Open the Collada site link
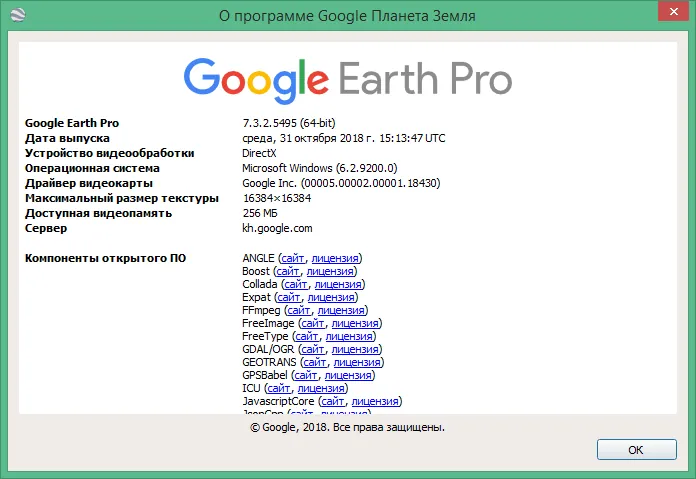696x479 pixels. point(296,284)
